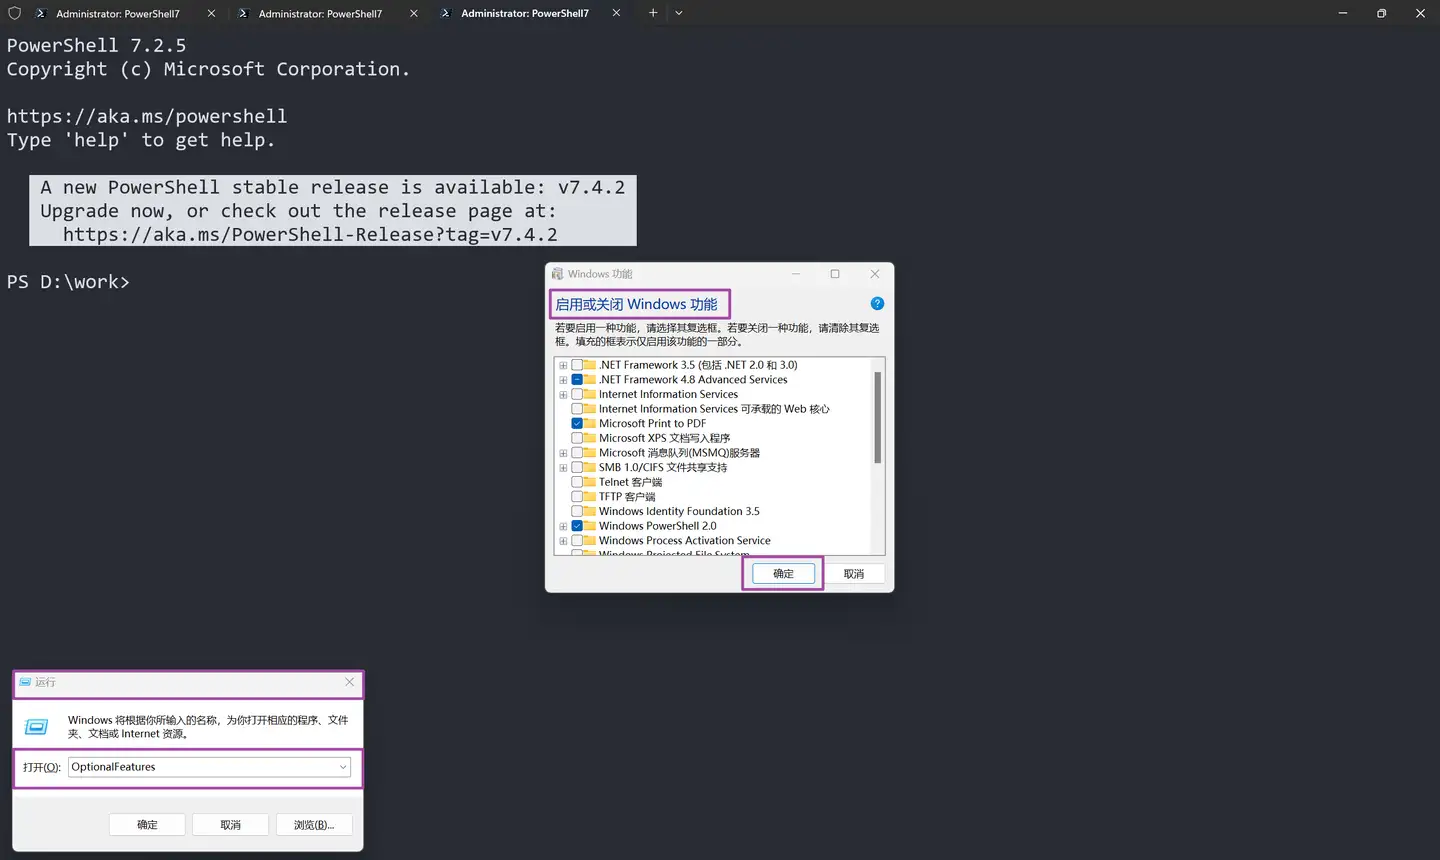Click 确定 in the 运行 dialog
Viewport: 1440px width, 860px height.
coord(147,825)
